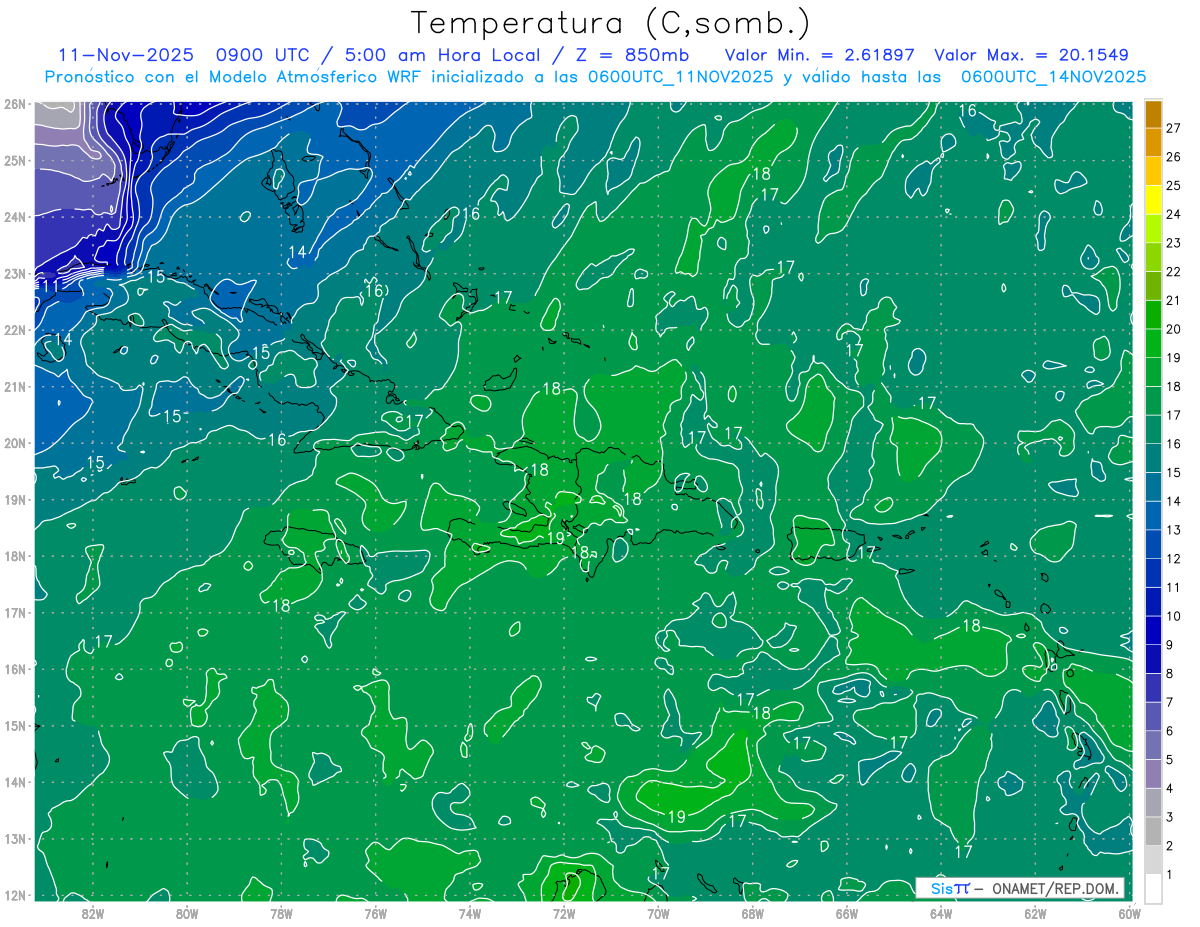Click the '70W' longitude axis label
The height and width of the screenshot is (927, 1200).
[658, 913]
